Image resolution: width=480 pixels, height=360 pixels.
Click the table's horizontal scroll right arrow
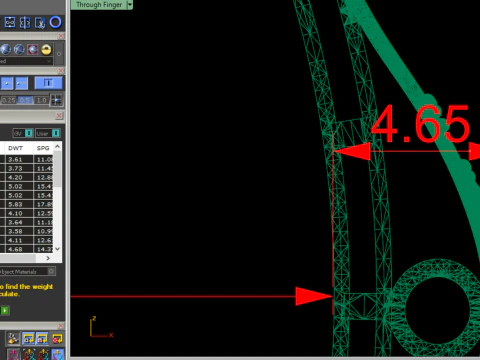pos(48,258)
